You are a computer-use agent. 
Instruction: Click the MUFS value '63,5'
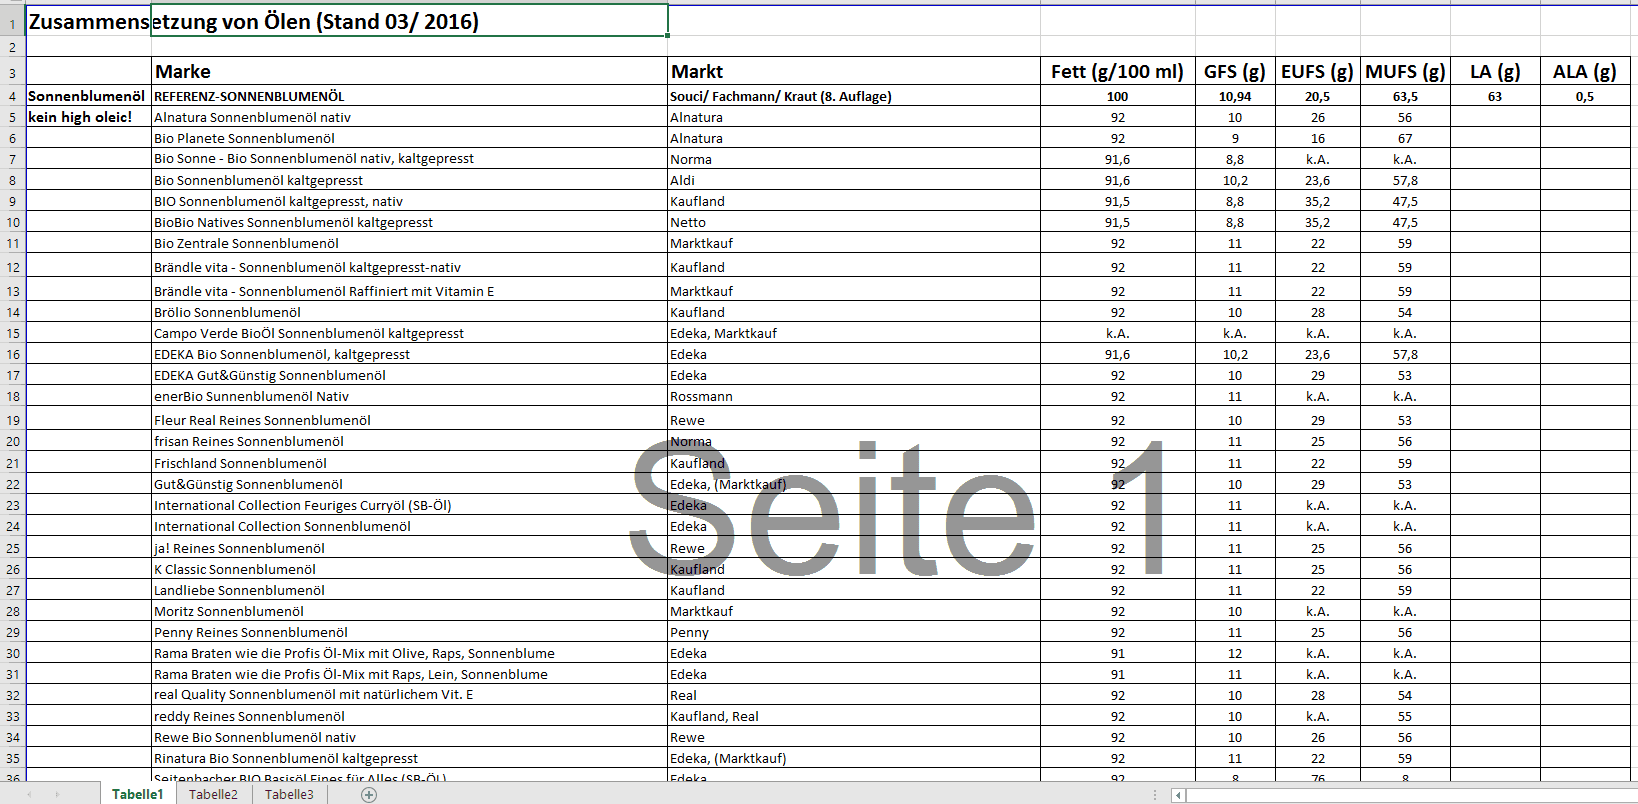(1405, 96)
